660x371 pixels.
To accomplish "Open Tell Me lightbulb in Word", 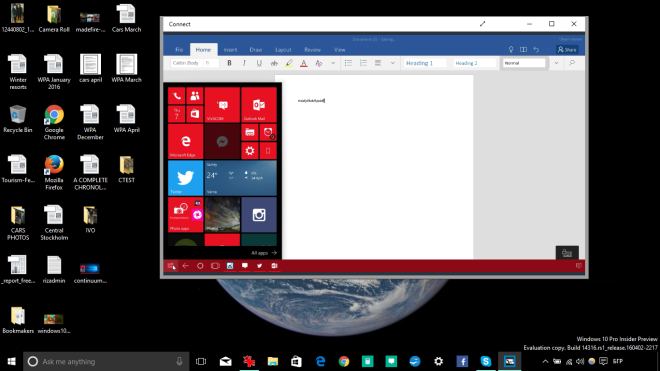I will tap(511, 50).
